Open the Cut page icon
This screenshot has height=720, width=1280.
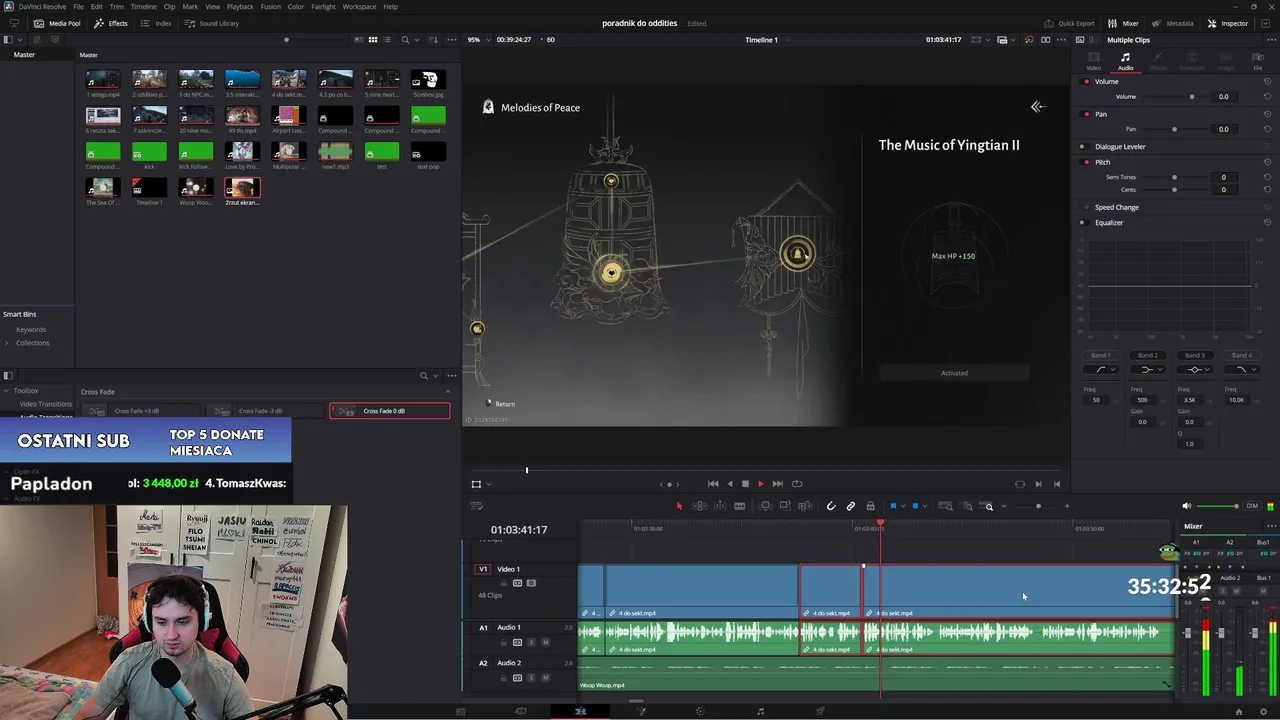pyautogui.click(x=521, y=711)
